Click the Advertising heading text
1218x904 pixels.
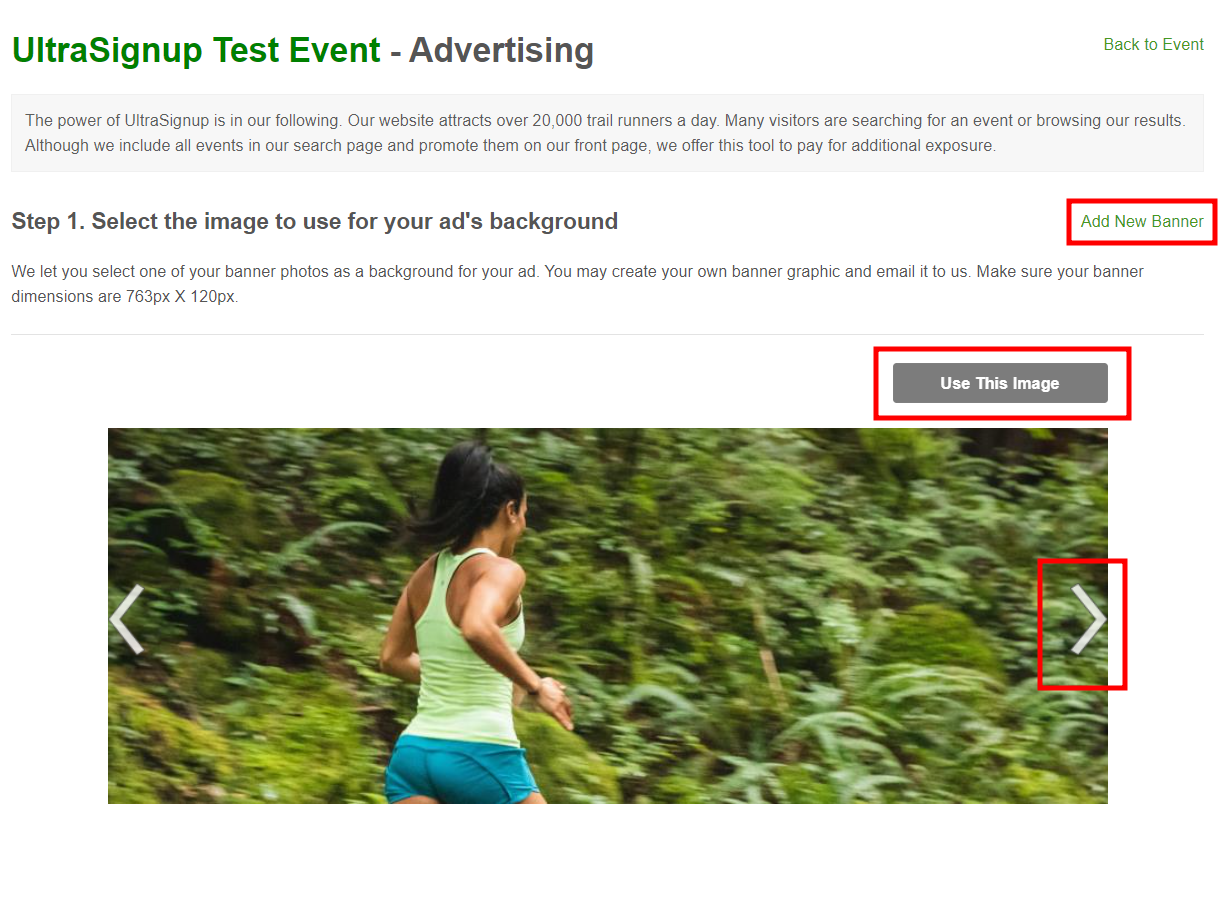[501, 50]
